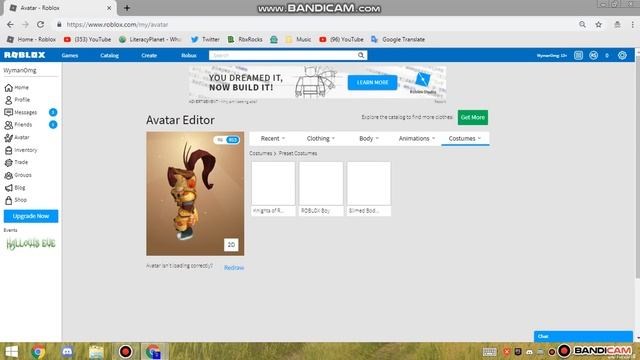Open the Chrome three-dot menu
This screenshot has height=360, width=640.
pyautogui.click(x=633, y=24)
